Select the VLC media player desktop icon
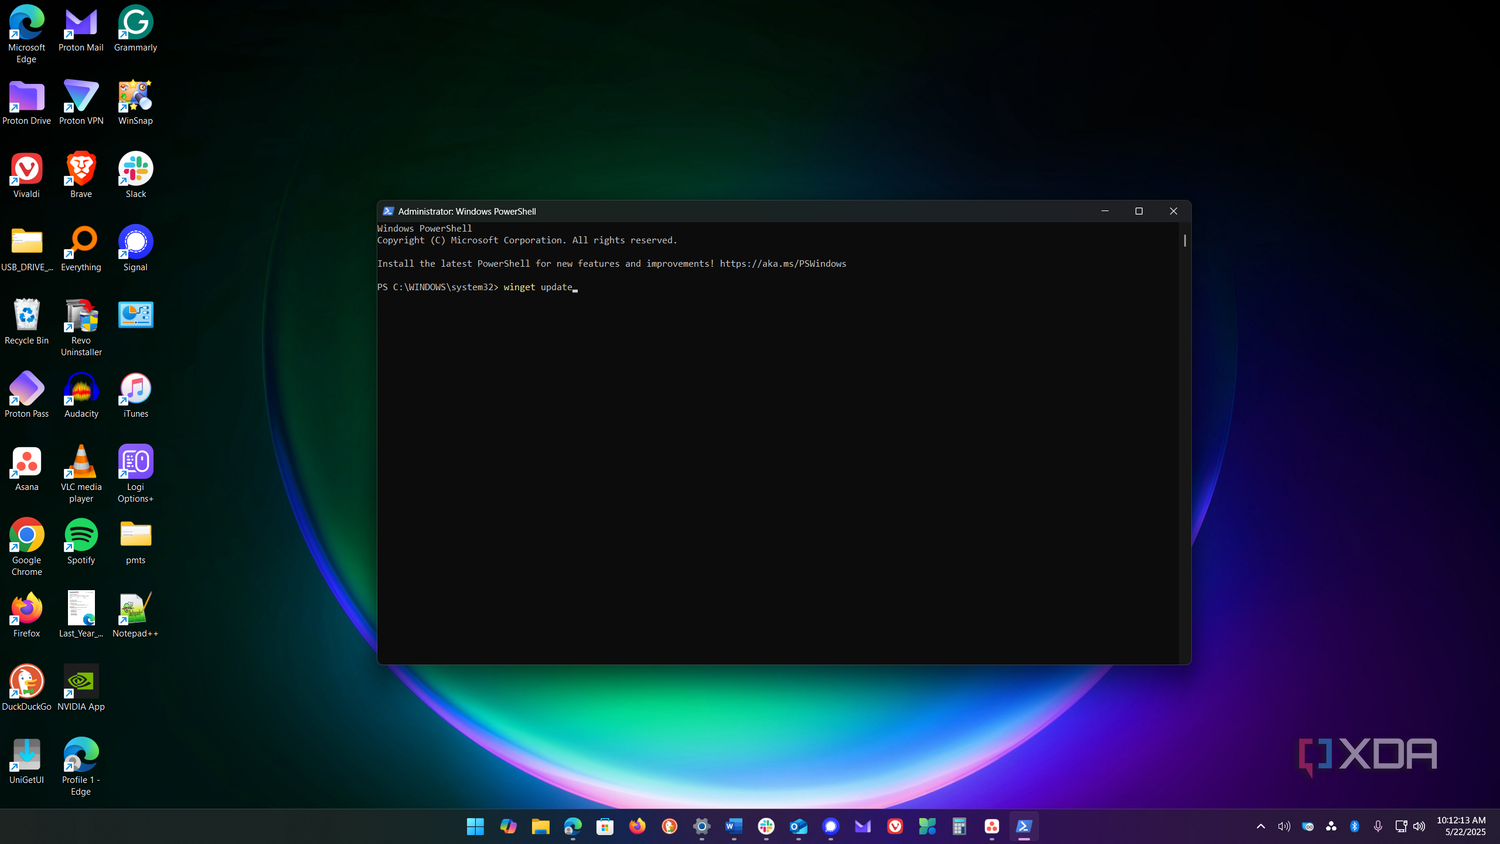The image size is (1500, 844). click(81, 474)
